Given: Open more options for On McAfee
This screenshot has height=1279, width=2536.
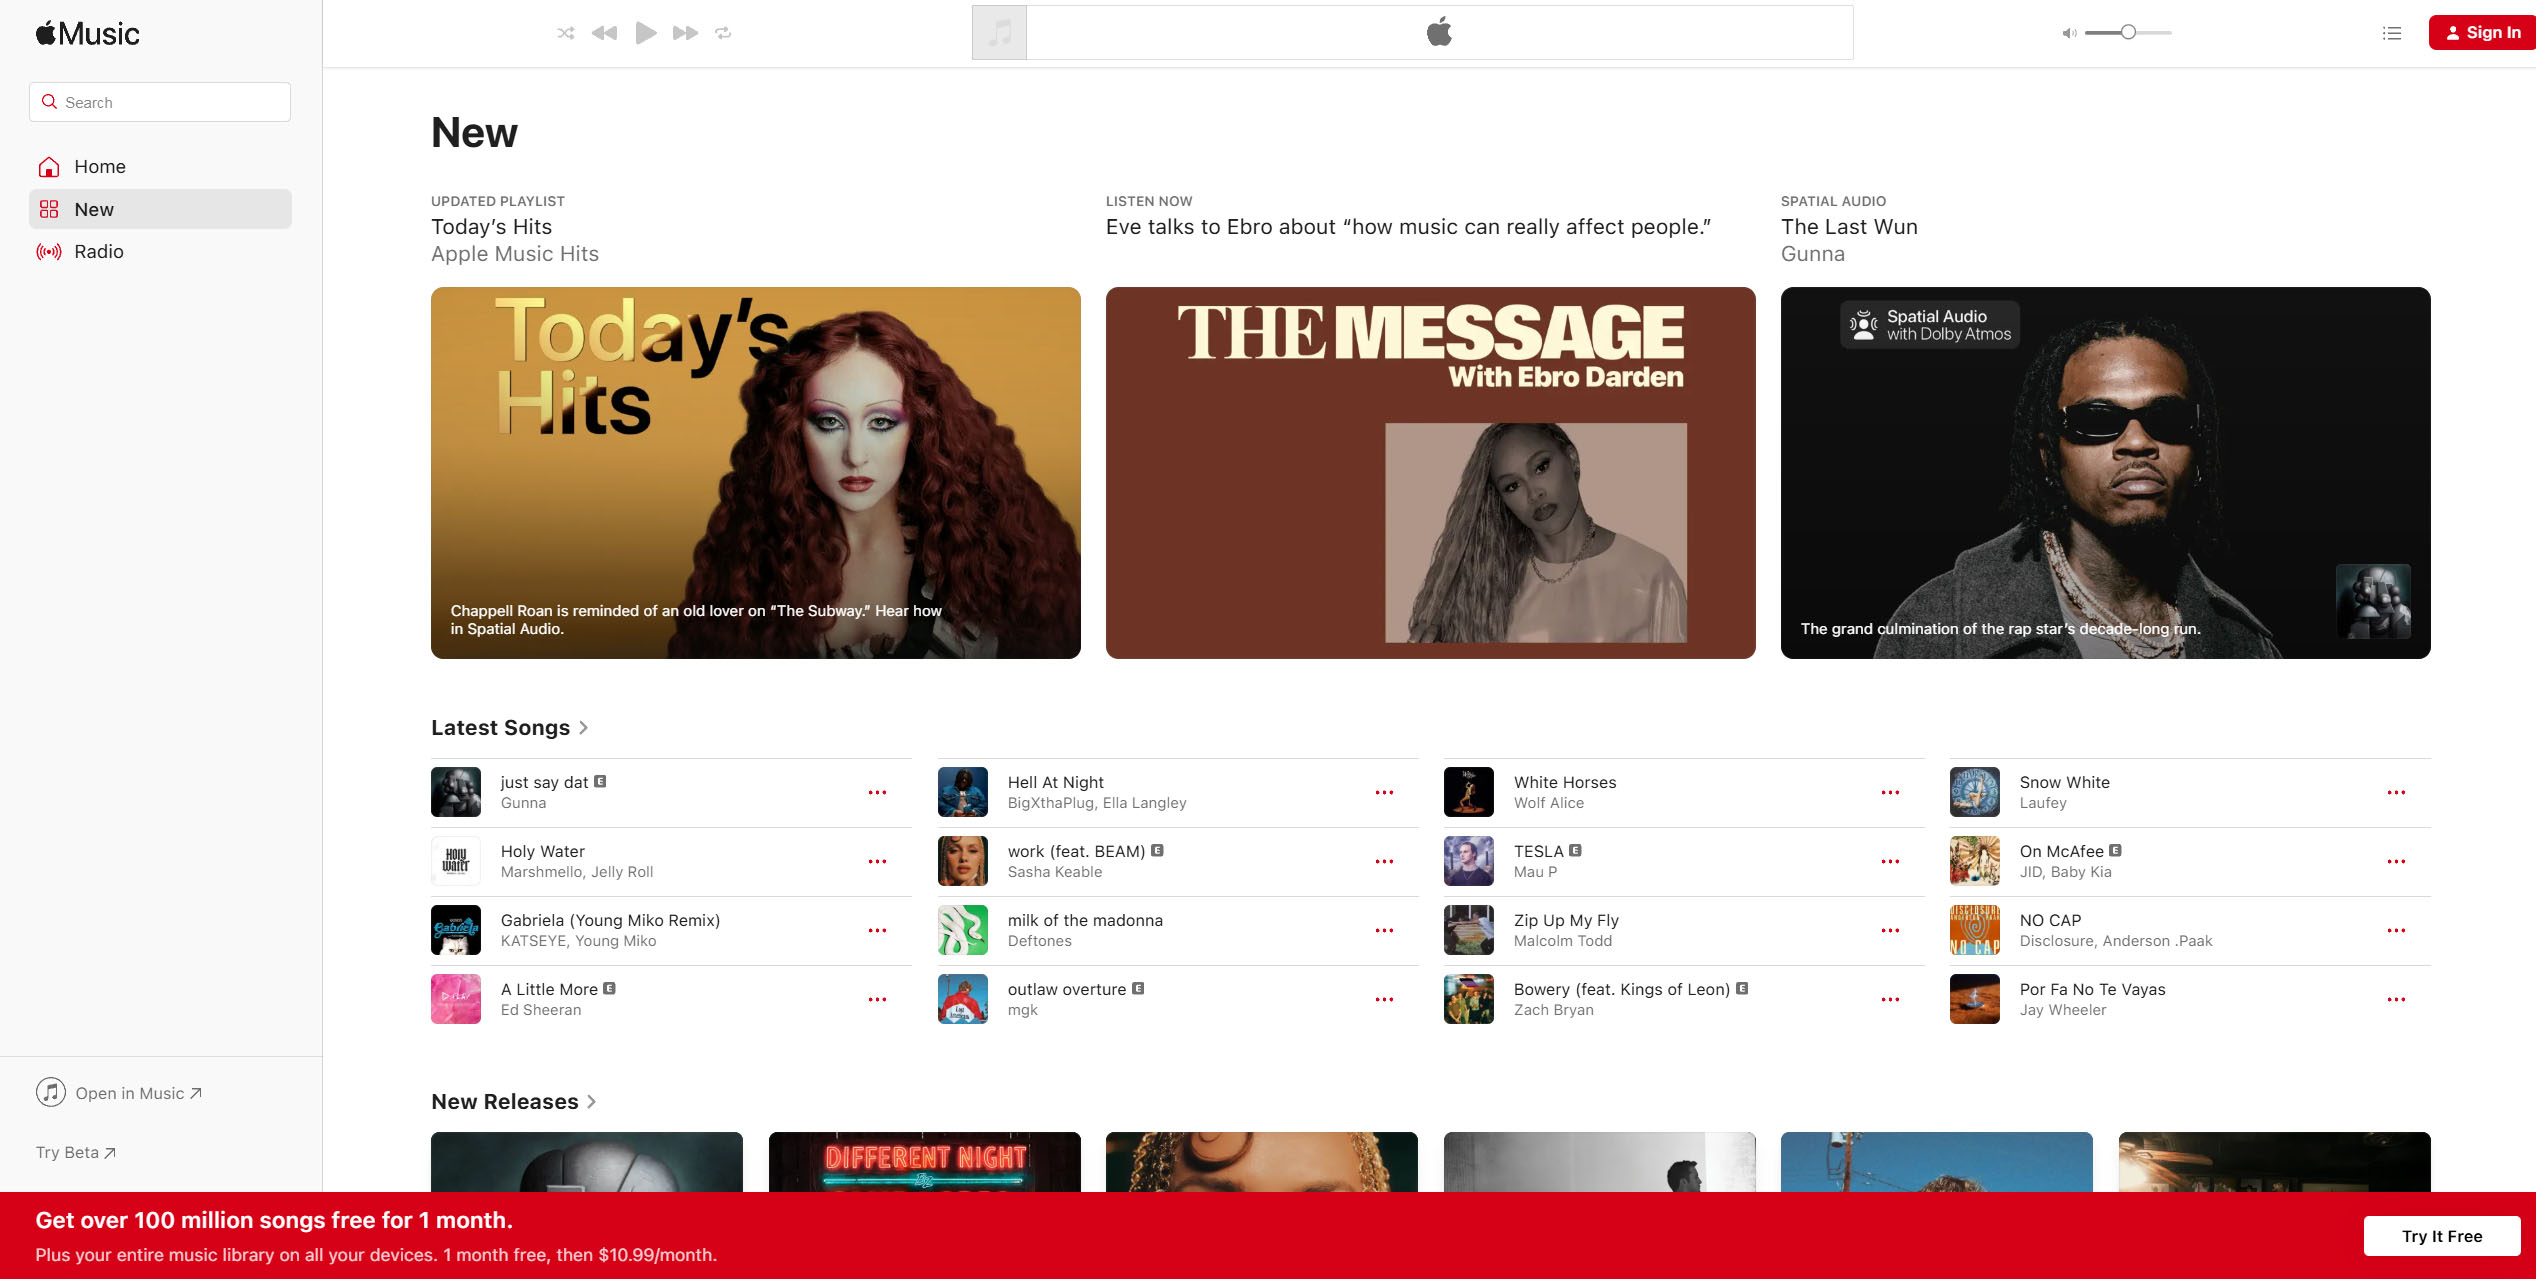Looking at the screenshot, I should coord(2396,862).
